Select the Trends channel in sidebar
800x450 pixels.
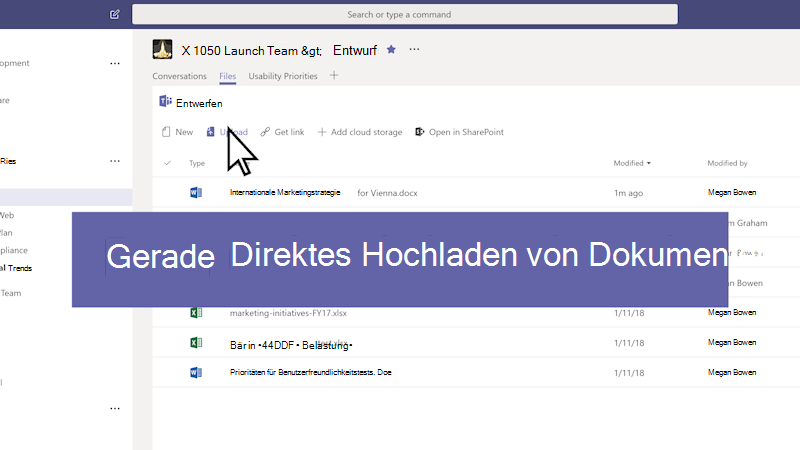point(16,268)
